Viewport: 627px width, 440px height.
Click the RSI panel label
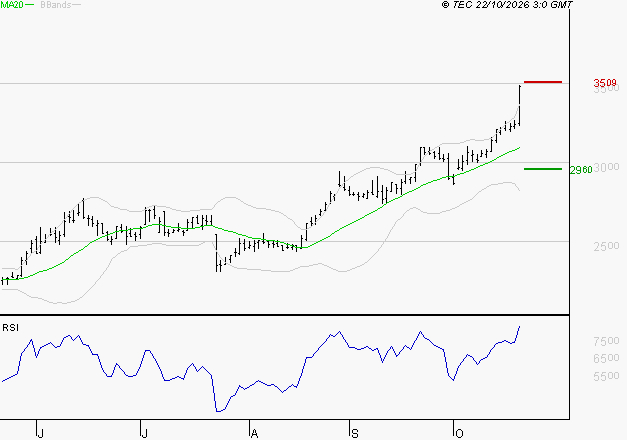[x=10, y=328]
